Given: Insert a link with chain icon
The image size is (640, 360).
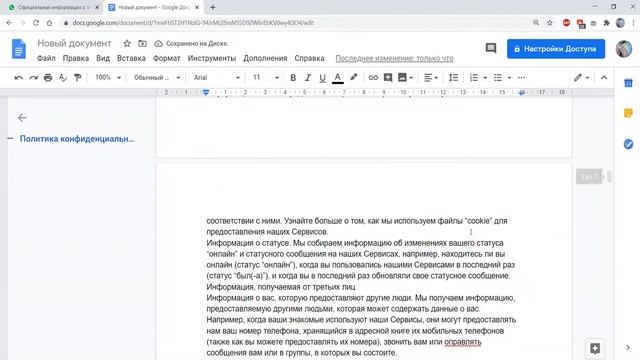Looking at the screenshot, I should point(373,78).
